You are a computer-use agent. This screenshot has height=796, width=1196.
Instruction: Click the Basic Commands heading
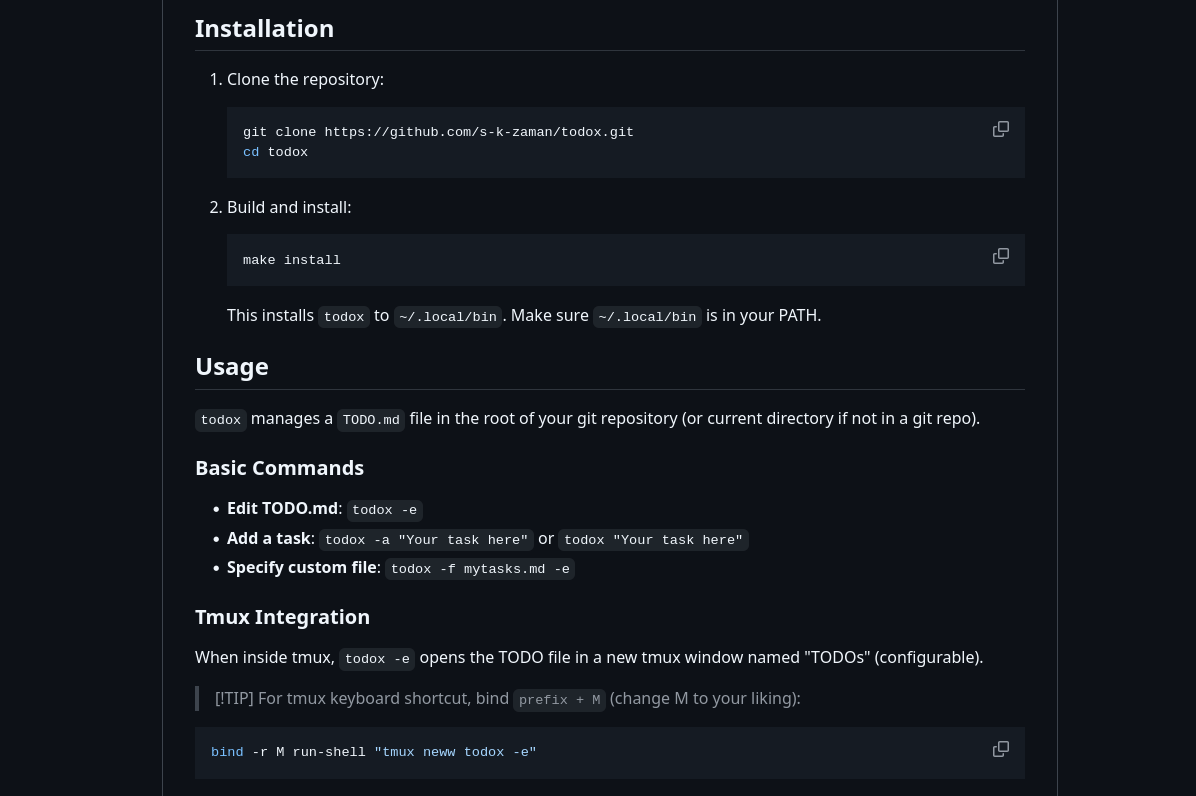[x=279, y=468]
